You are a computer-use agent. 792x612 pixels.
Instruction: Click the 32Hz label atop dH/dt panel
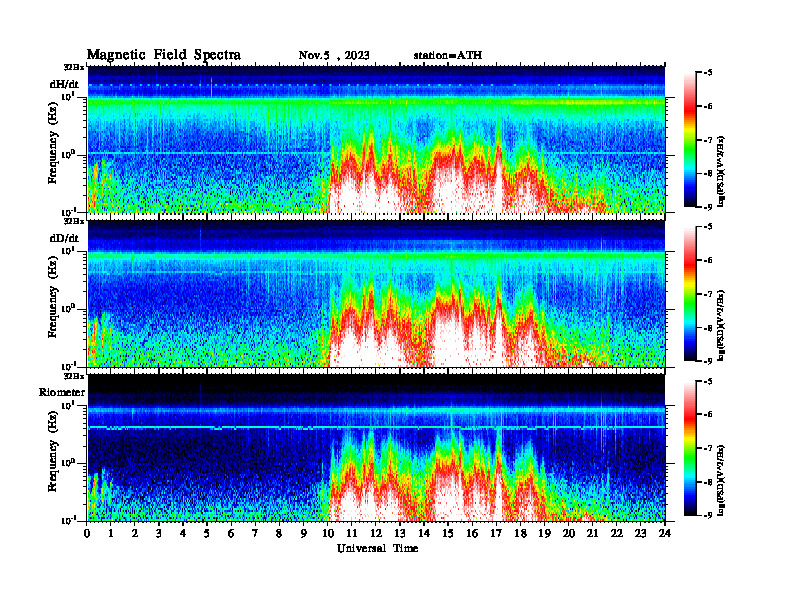73,67
